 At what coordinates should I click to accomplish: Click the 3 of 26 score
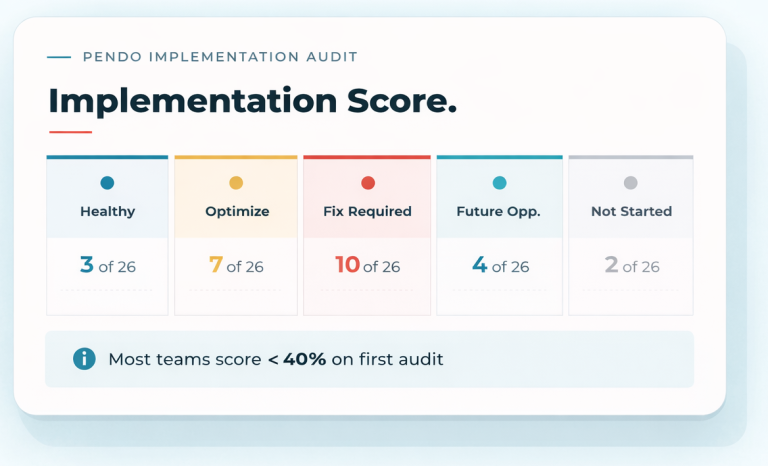tap(108, 266)
